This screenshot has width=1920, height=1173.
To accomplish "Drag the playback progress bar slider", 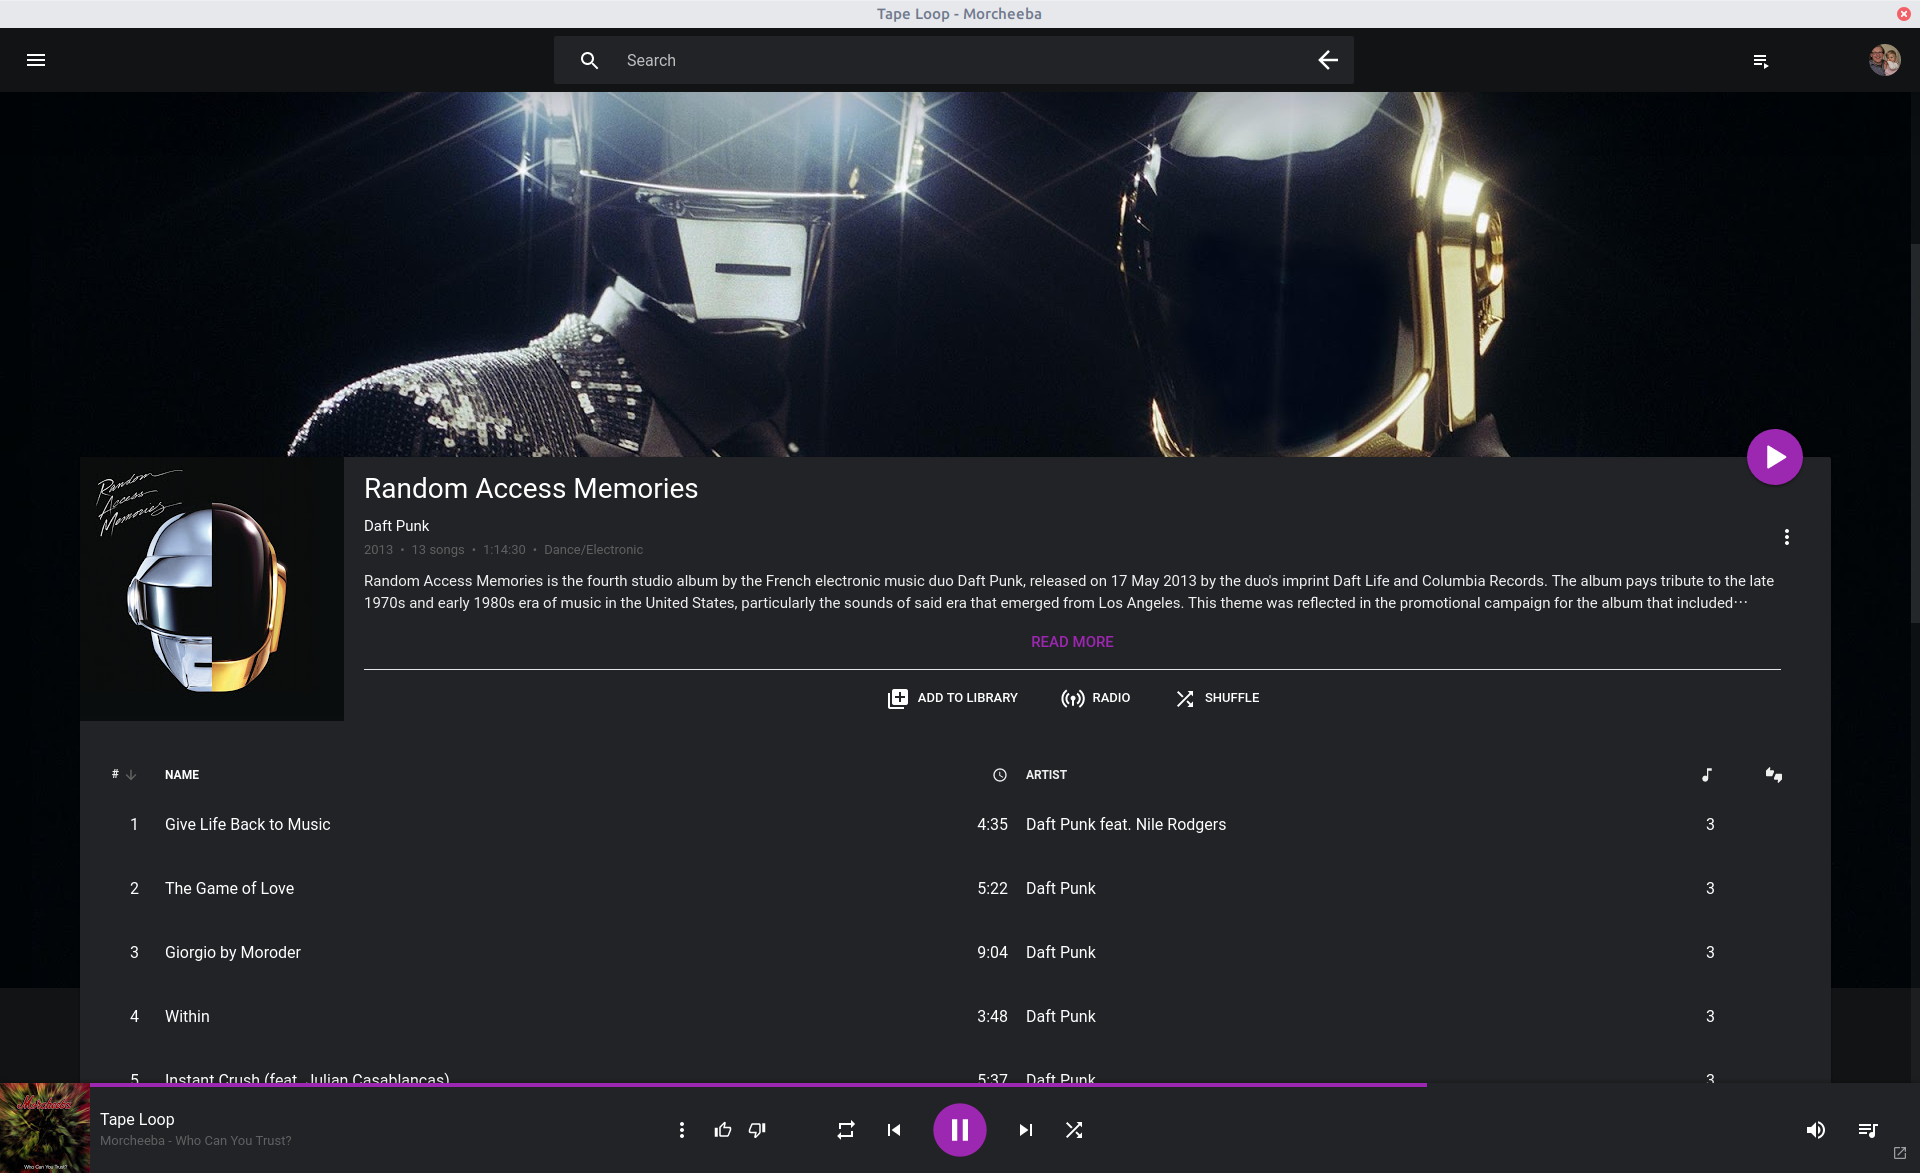I will click(1424, 1085).
